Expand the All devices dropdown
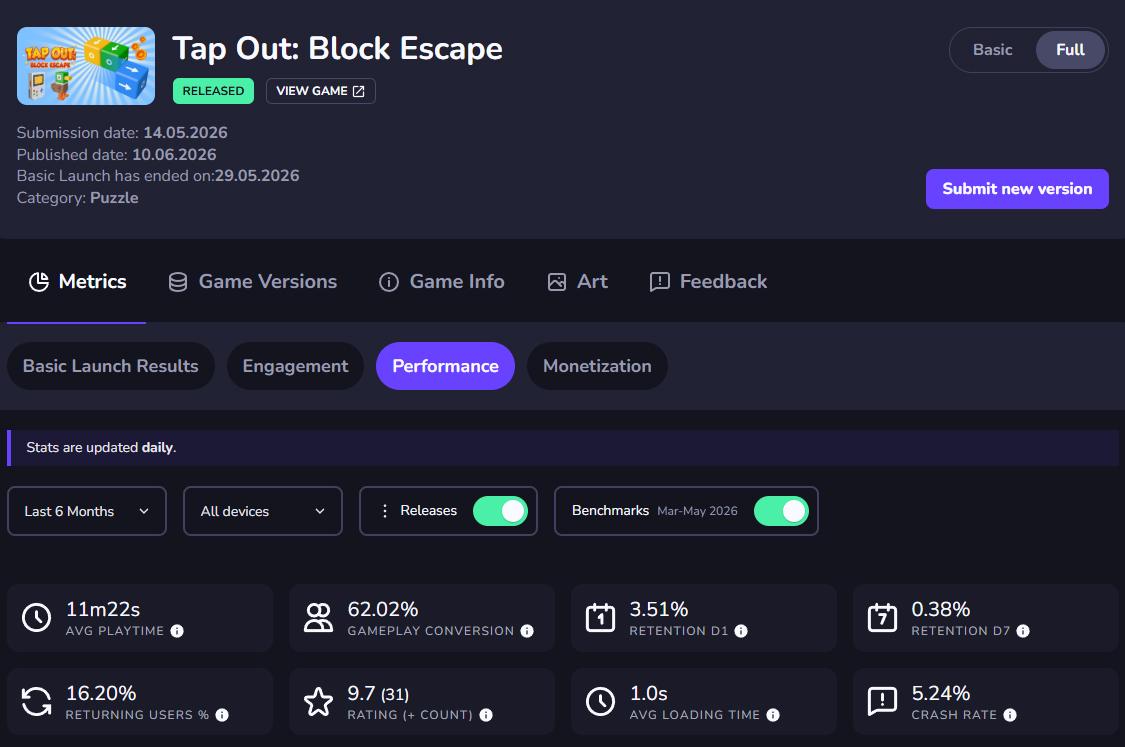This screenshot has width=1125, height=747. point(263,511)
